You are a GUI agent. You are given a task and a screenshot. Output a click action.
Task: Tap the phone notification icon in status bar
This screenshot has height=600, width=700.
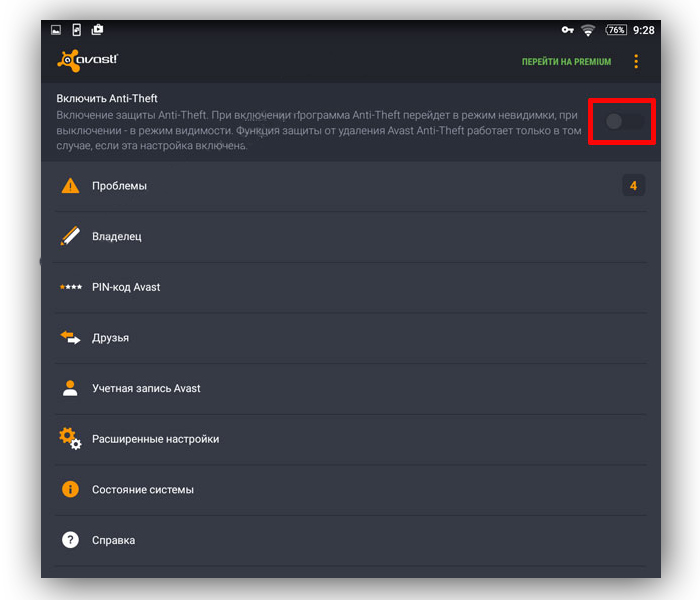[x=76, y=30]
